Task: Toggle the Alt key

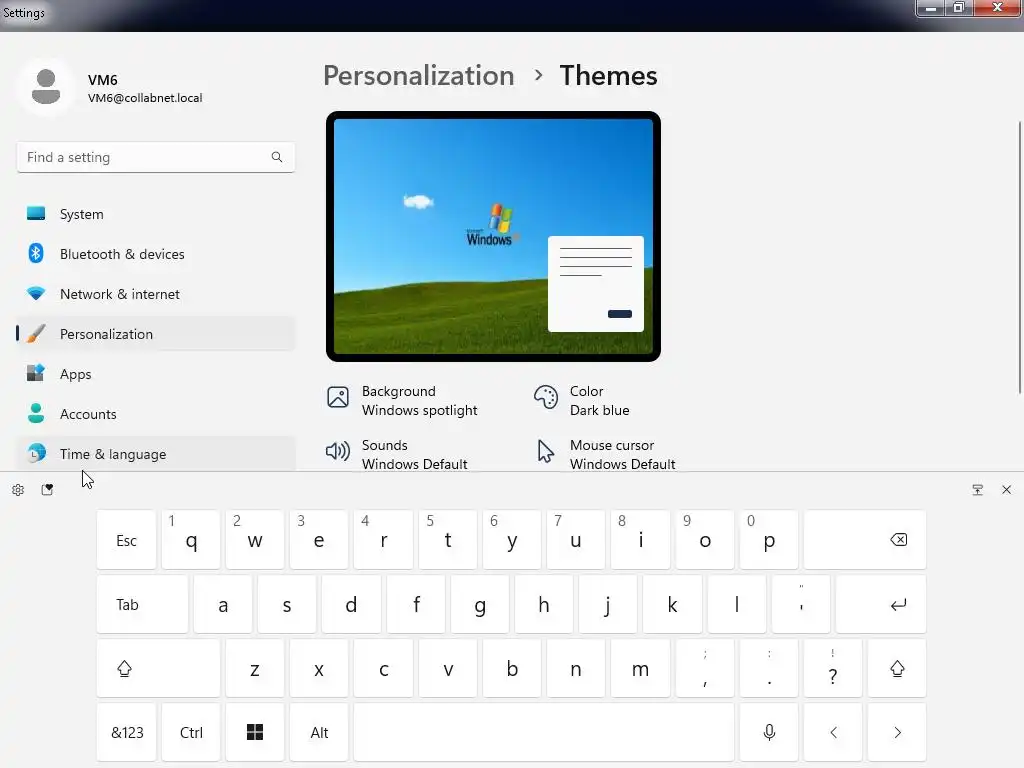Action: pos(319,732)
